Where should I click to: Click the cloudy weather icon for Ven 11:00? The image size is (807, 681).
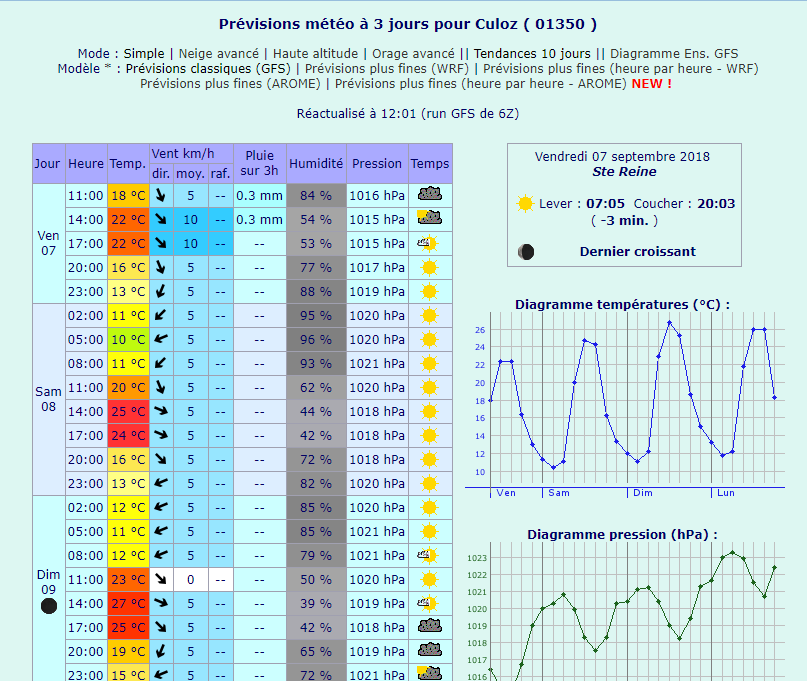tap(430, 194)
